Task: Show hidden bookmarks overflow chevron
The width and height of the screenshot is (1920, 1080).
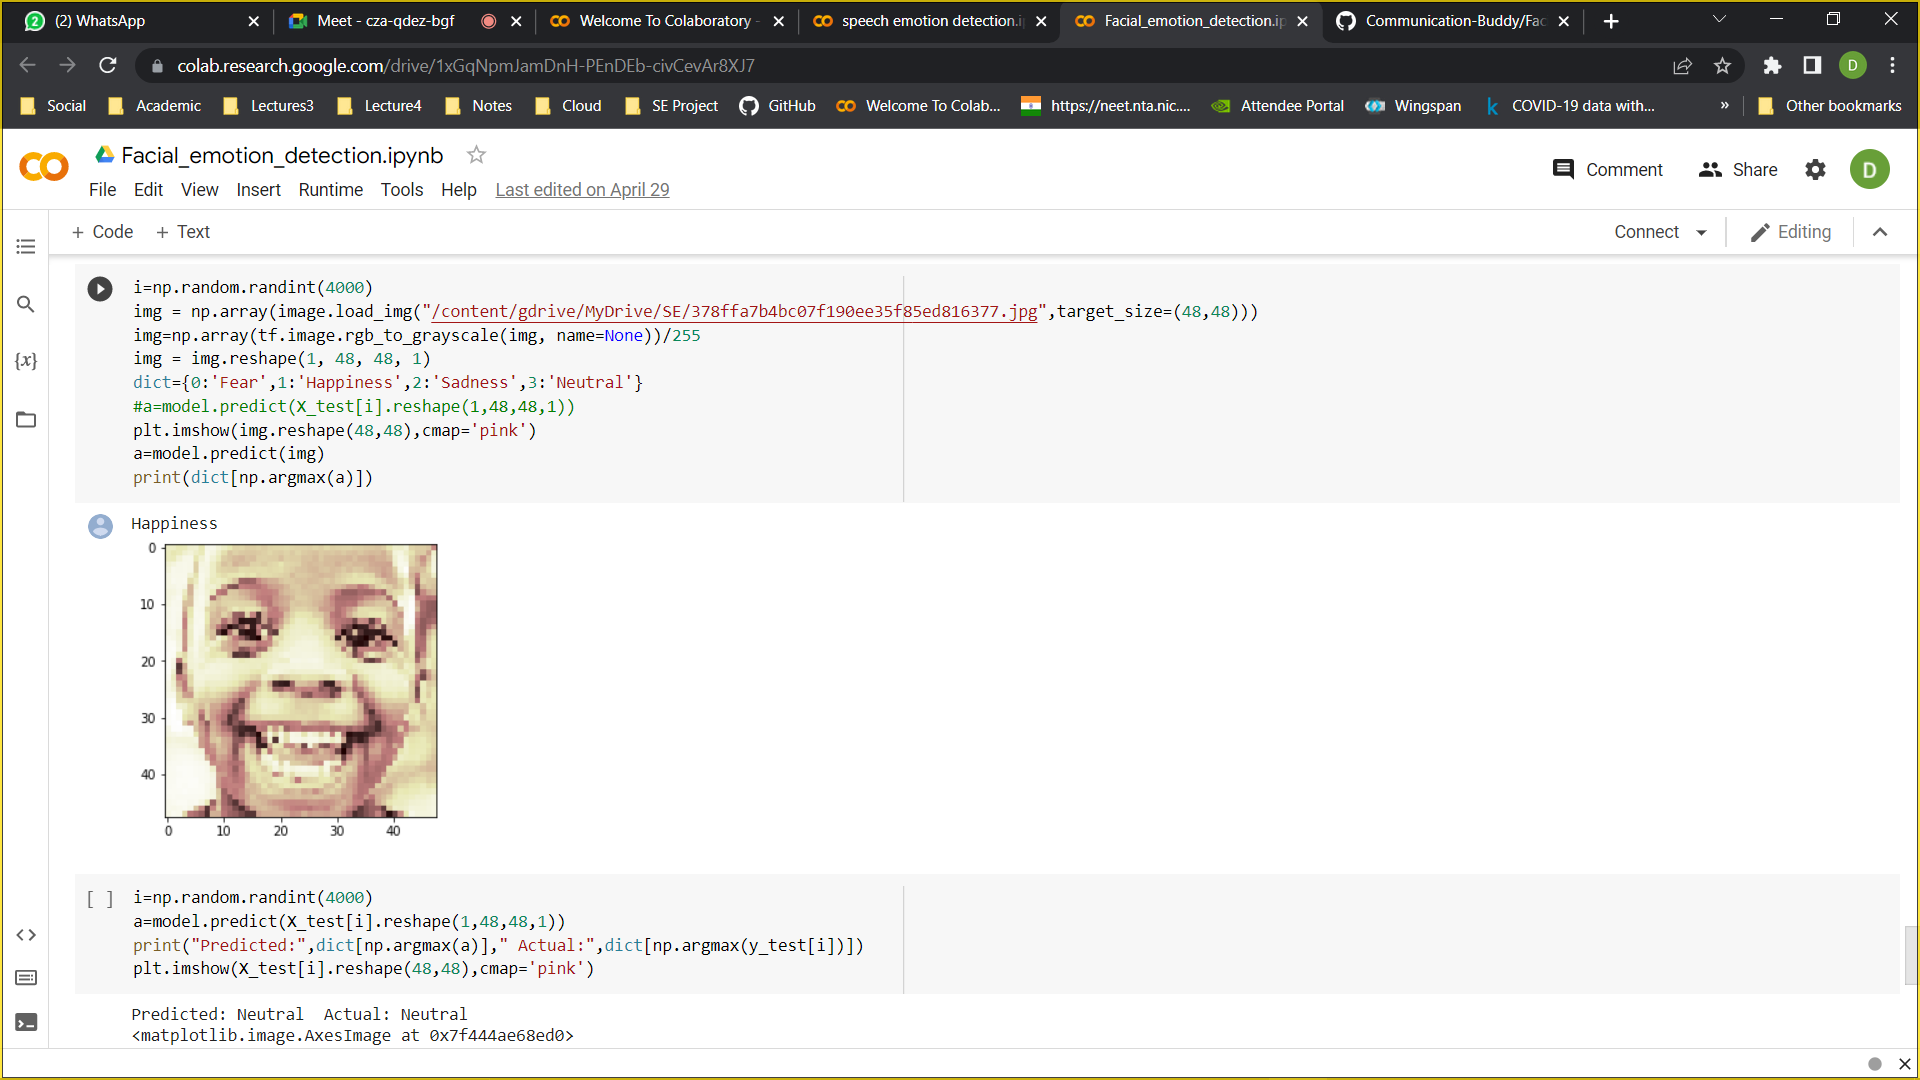Action: (x=1724, y=106)
